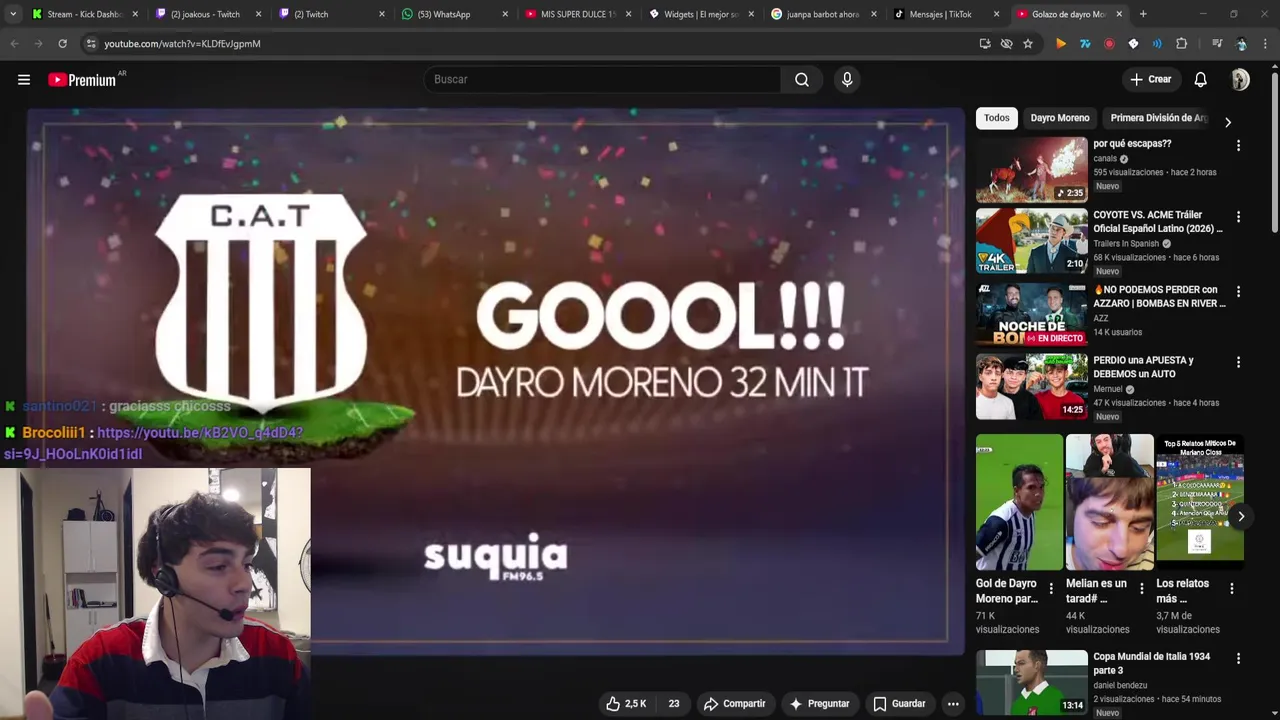Click the crossed-out eye icon in address bar

click(1007, 44)
